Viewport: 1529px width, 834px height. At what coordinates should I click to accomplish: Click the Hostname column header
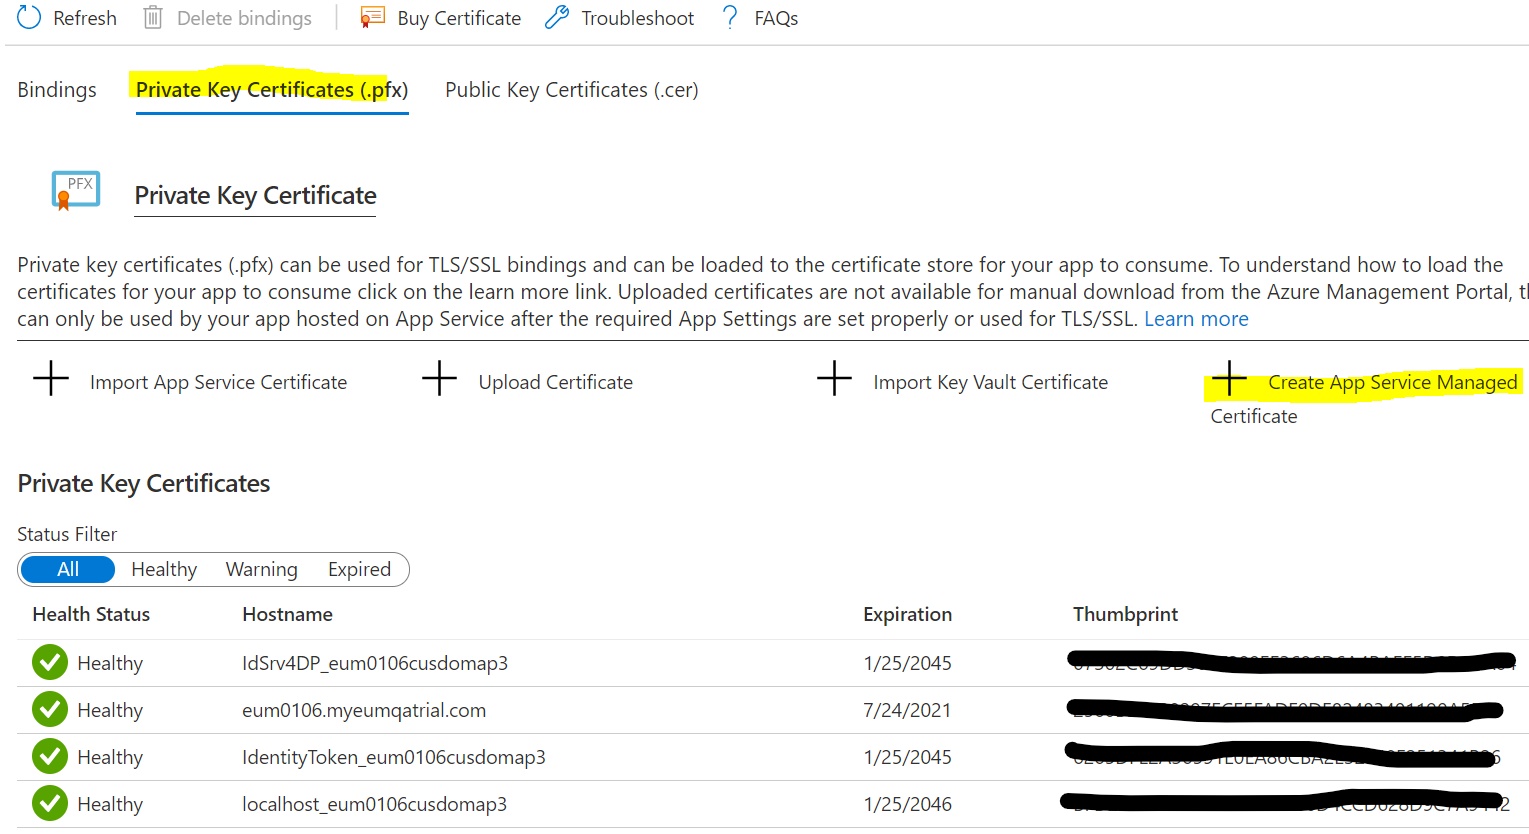[x=287, y=614]
